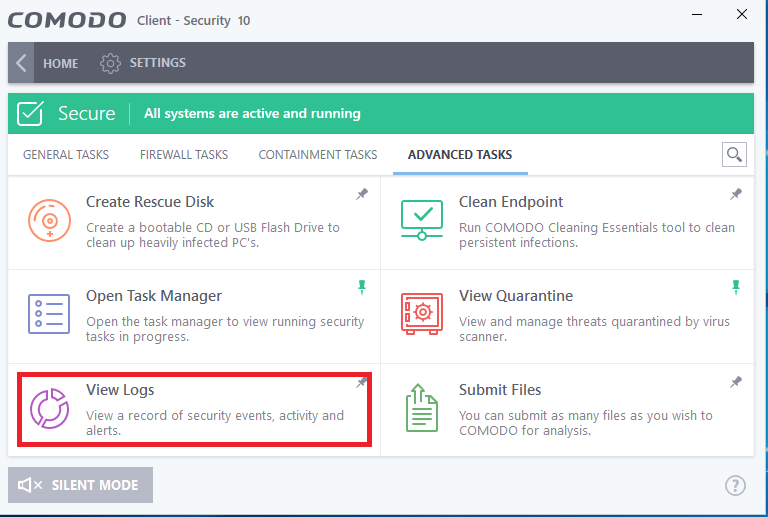Open the task search magnifier
Viewport: 768px width, 517px height.
tap(734, 155)
